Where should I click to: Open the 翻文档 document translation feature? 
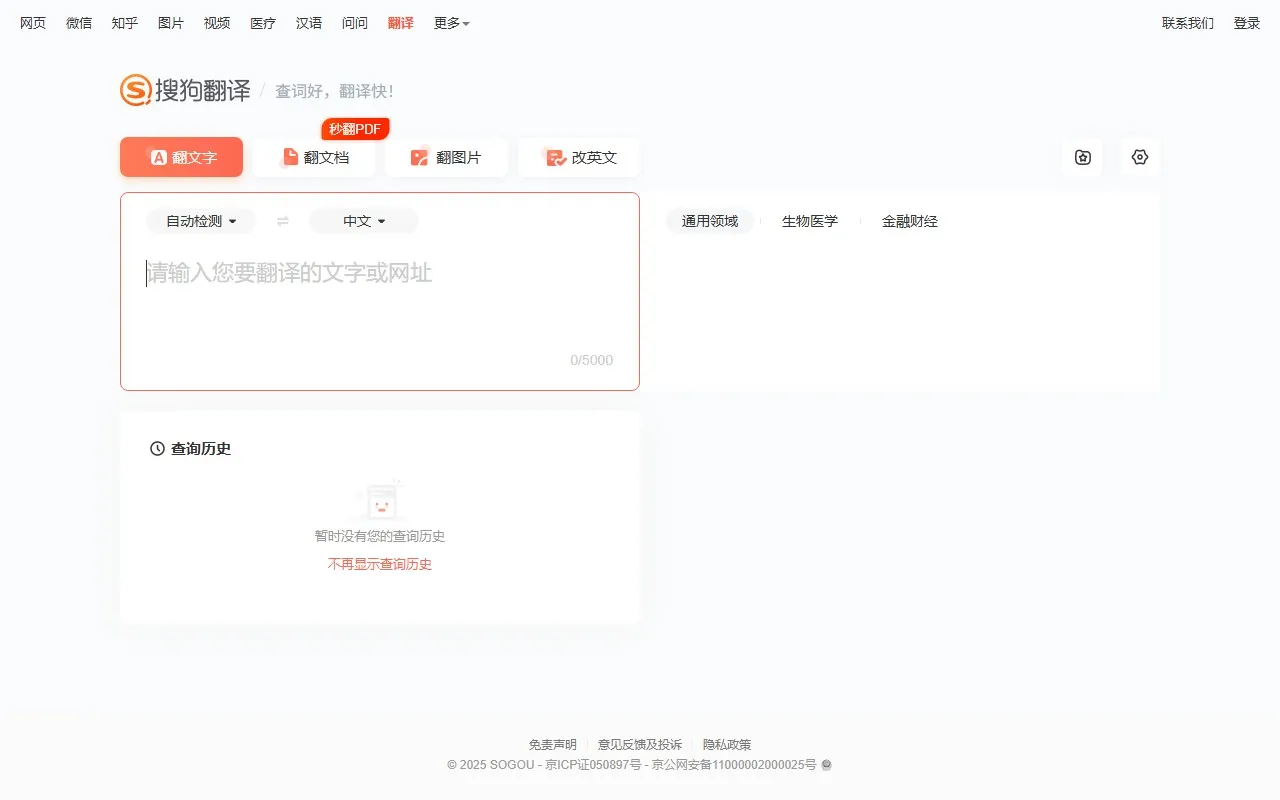click(x=314, y=157)
